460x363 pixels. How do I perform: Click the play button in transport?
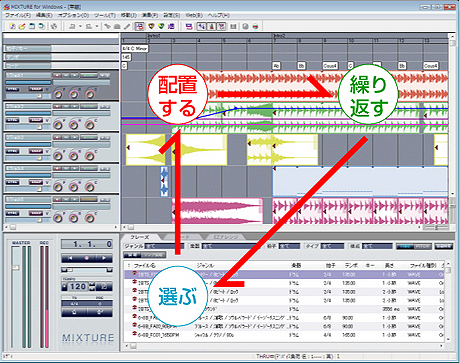click(104, 258)
